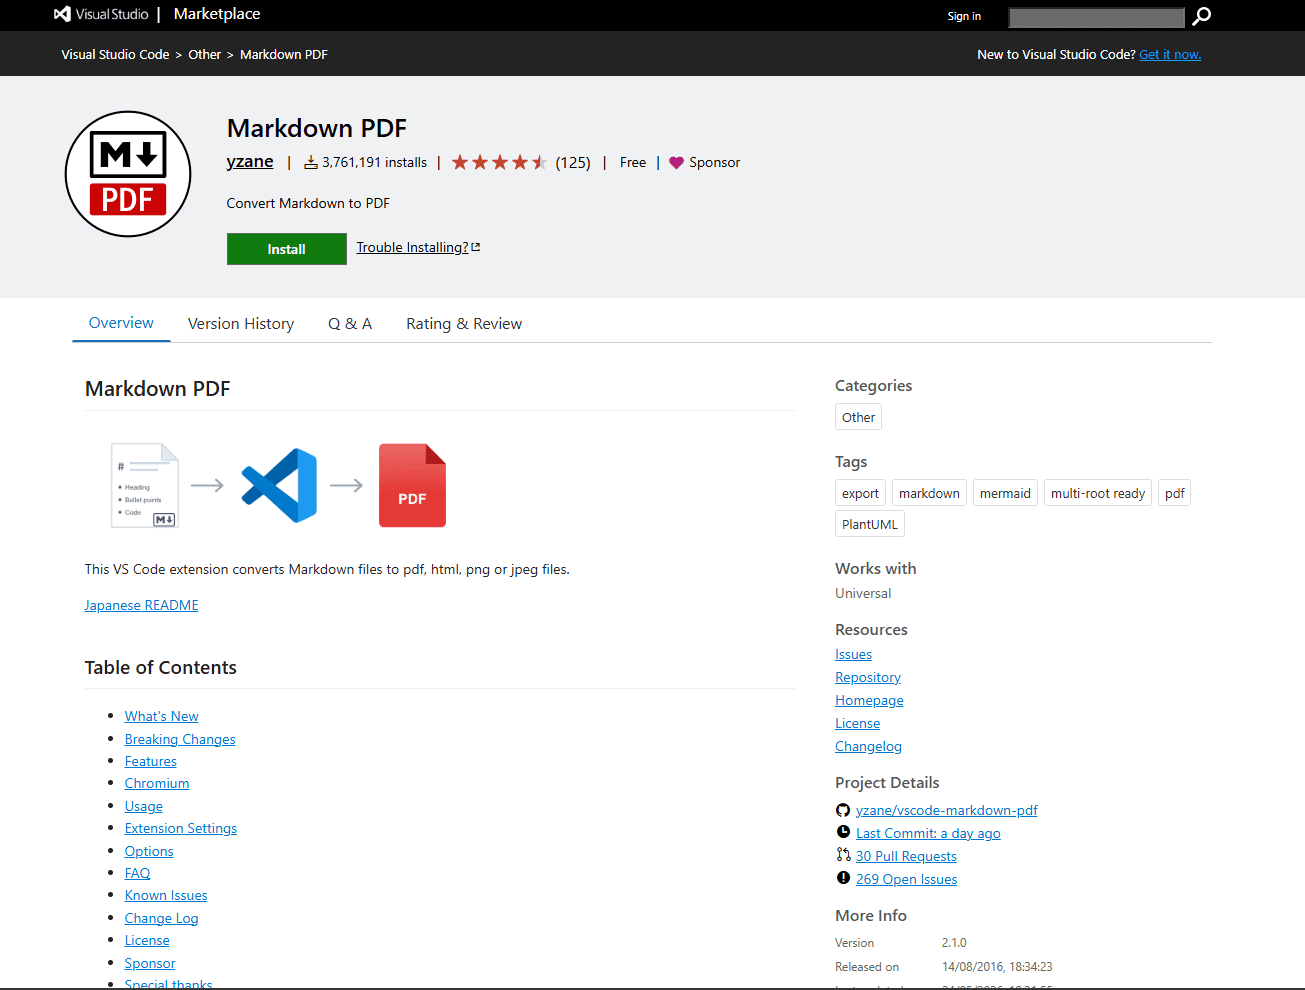This screenshot has width=1305, height=990.
Task: Jump to Chromium section
Action: tap(157, 783)
